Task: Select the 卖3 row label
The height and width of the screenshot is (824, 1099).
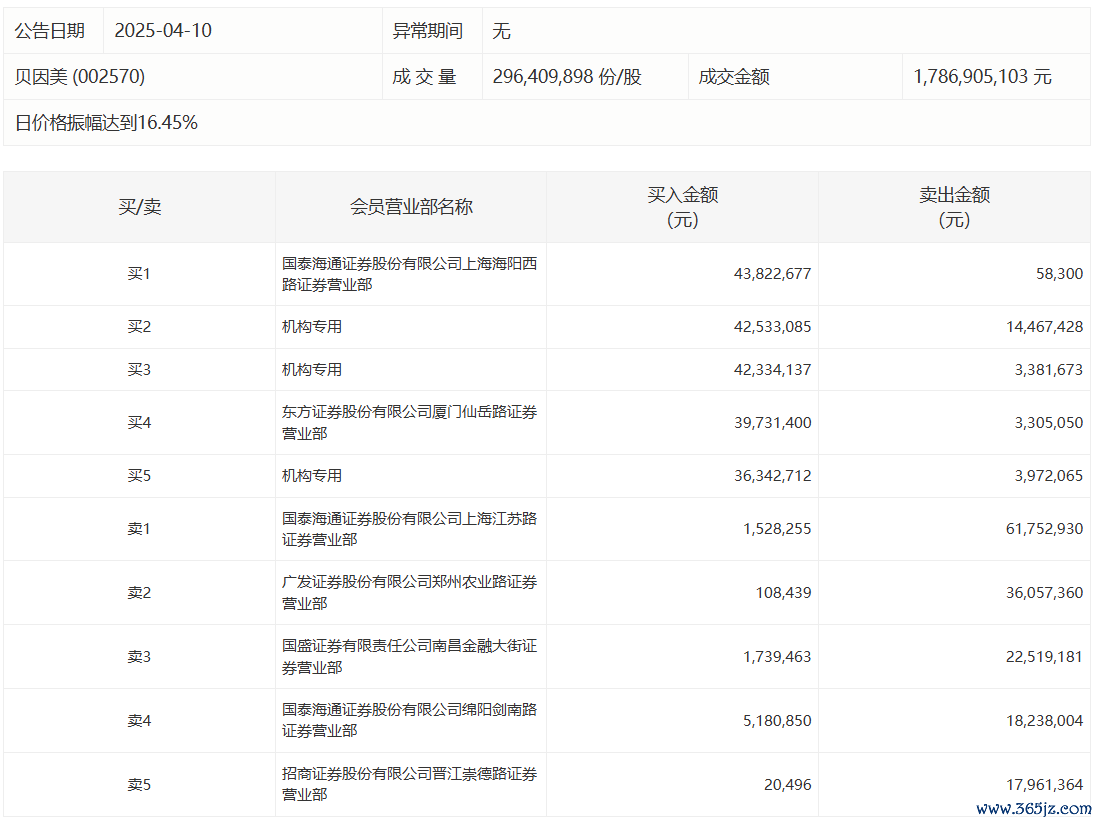Action: tap(139, 657)
